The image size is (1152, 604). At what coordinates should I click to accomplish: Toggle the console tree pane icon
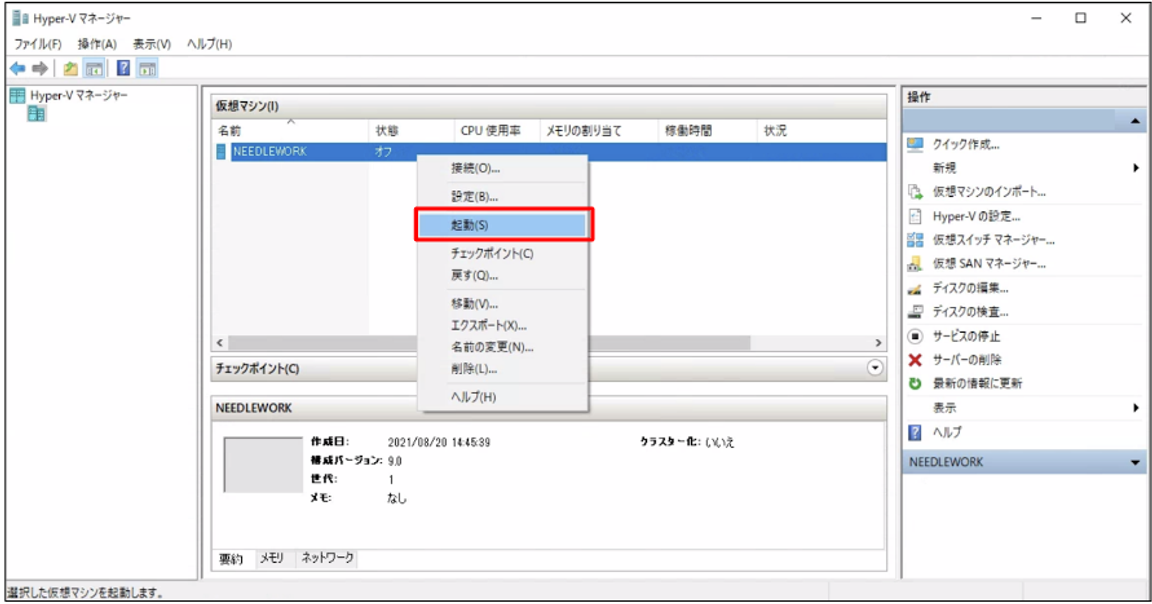94,69
